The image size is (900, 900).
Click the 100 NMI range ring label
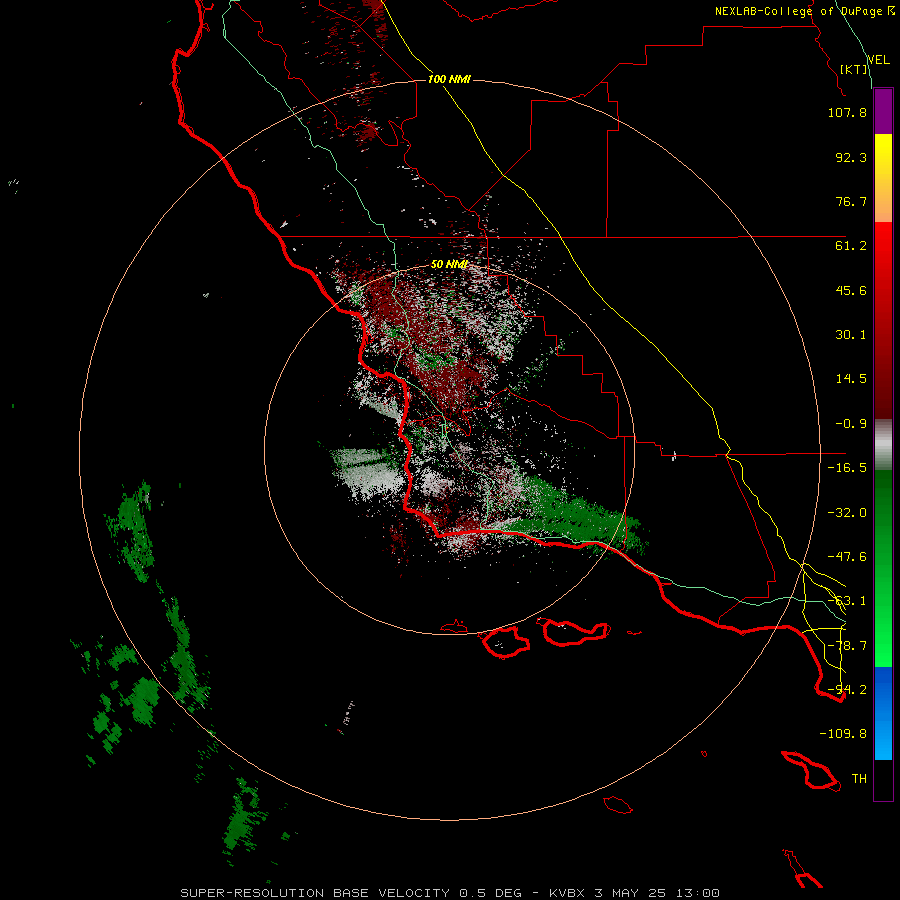click(449, 79)
